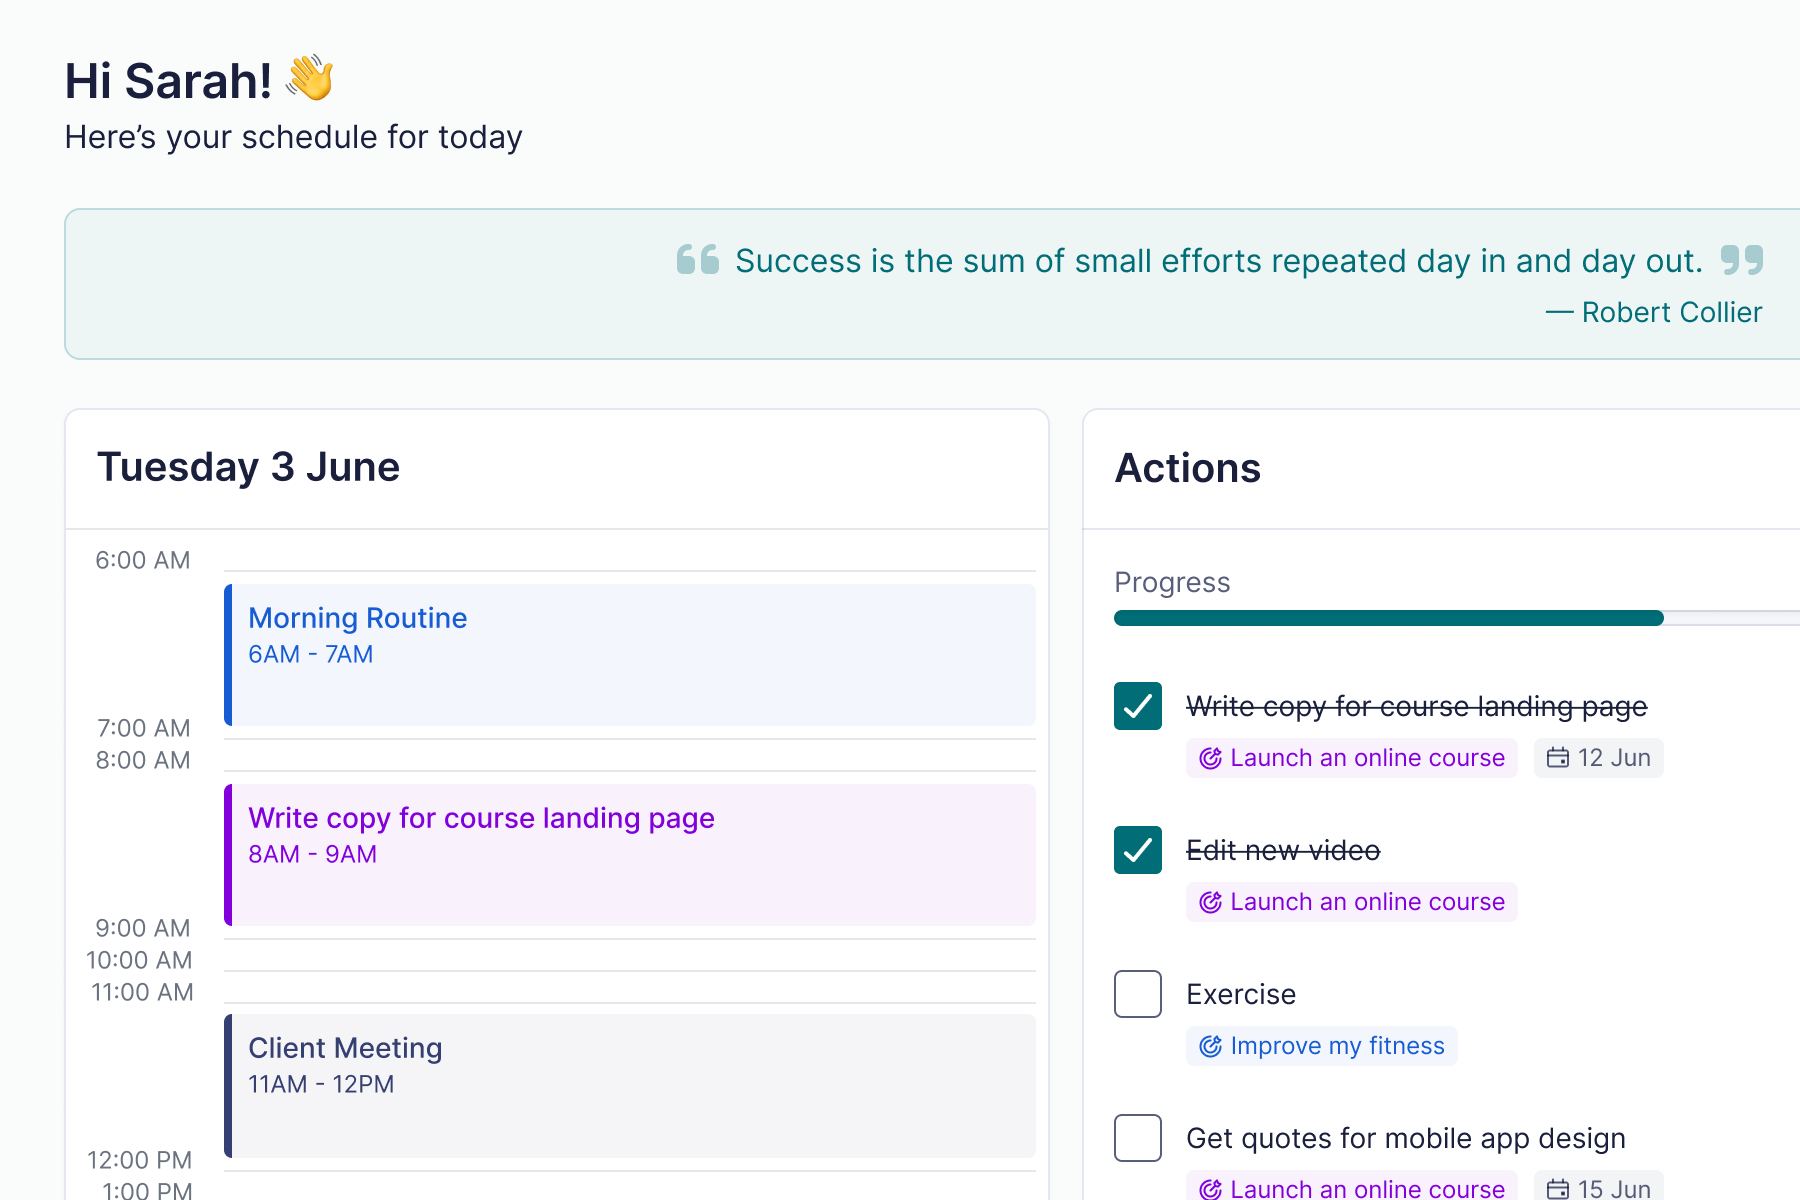This screenshot has width=1800, height=1200.
Task: Uncheck the 'Edit new video' checkbox
Action: click(1138, 850)
